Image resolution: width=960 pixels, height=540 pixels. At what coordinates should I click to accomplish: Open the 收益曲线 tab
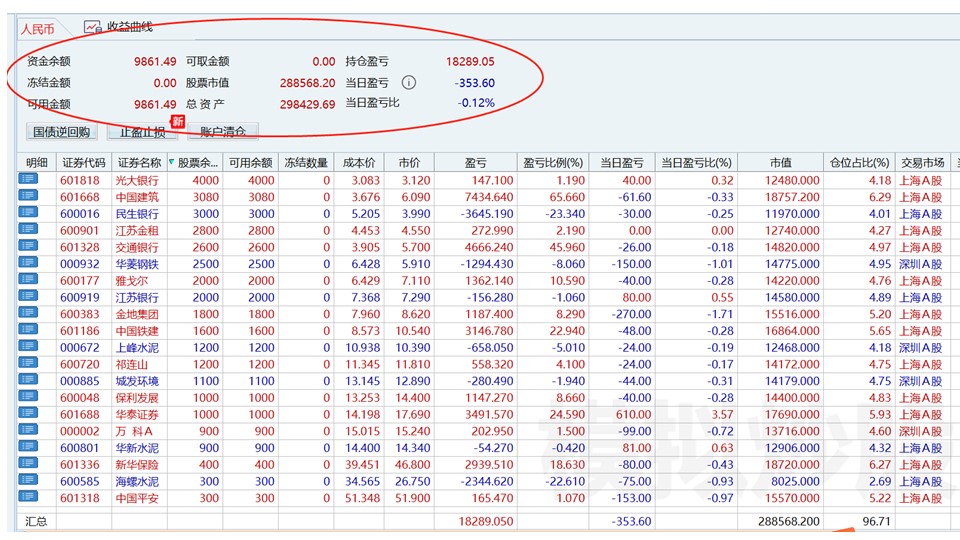(130, 27)
